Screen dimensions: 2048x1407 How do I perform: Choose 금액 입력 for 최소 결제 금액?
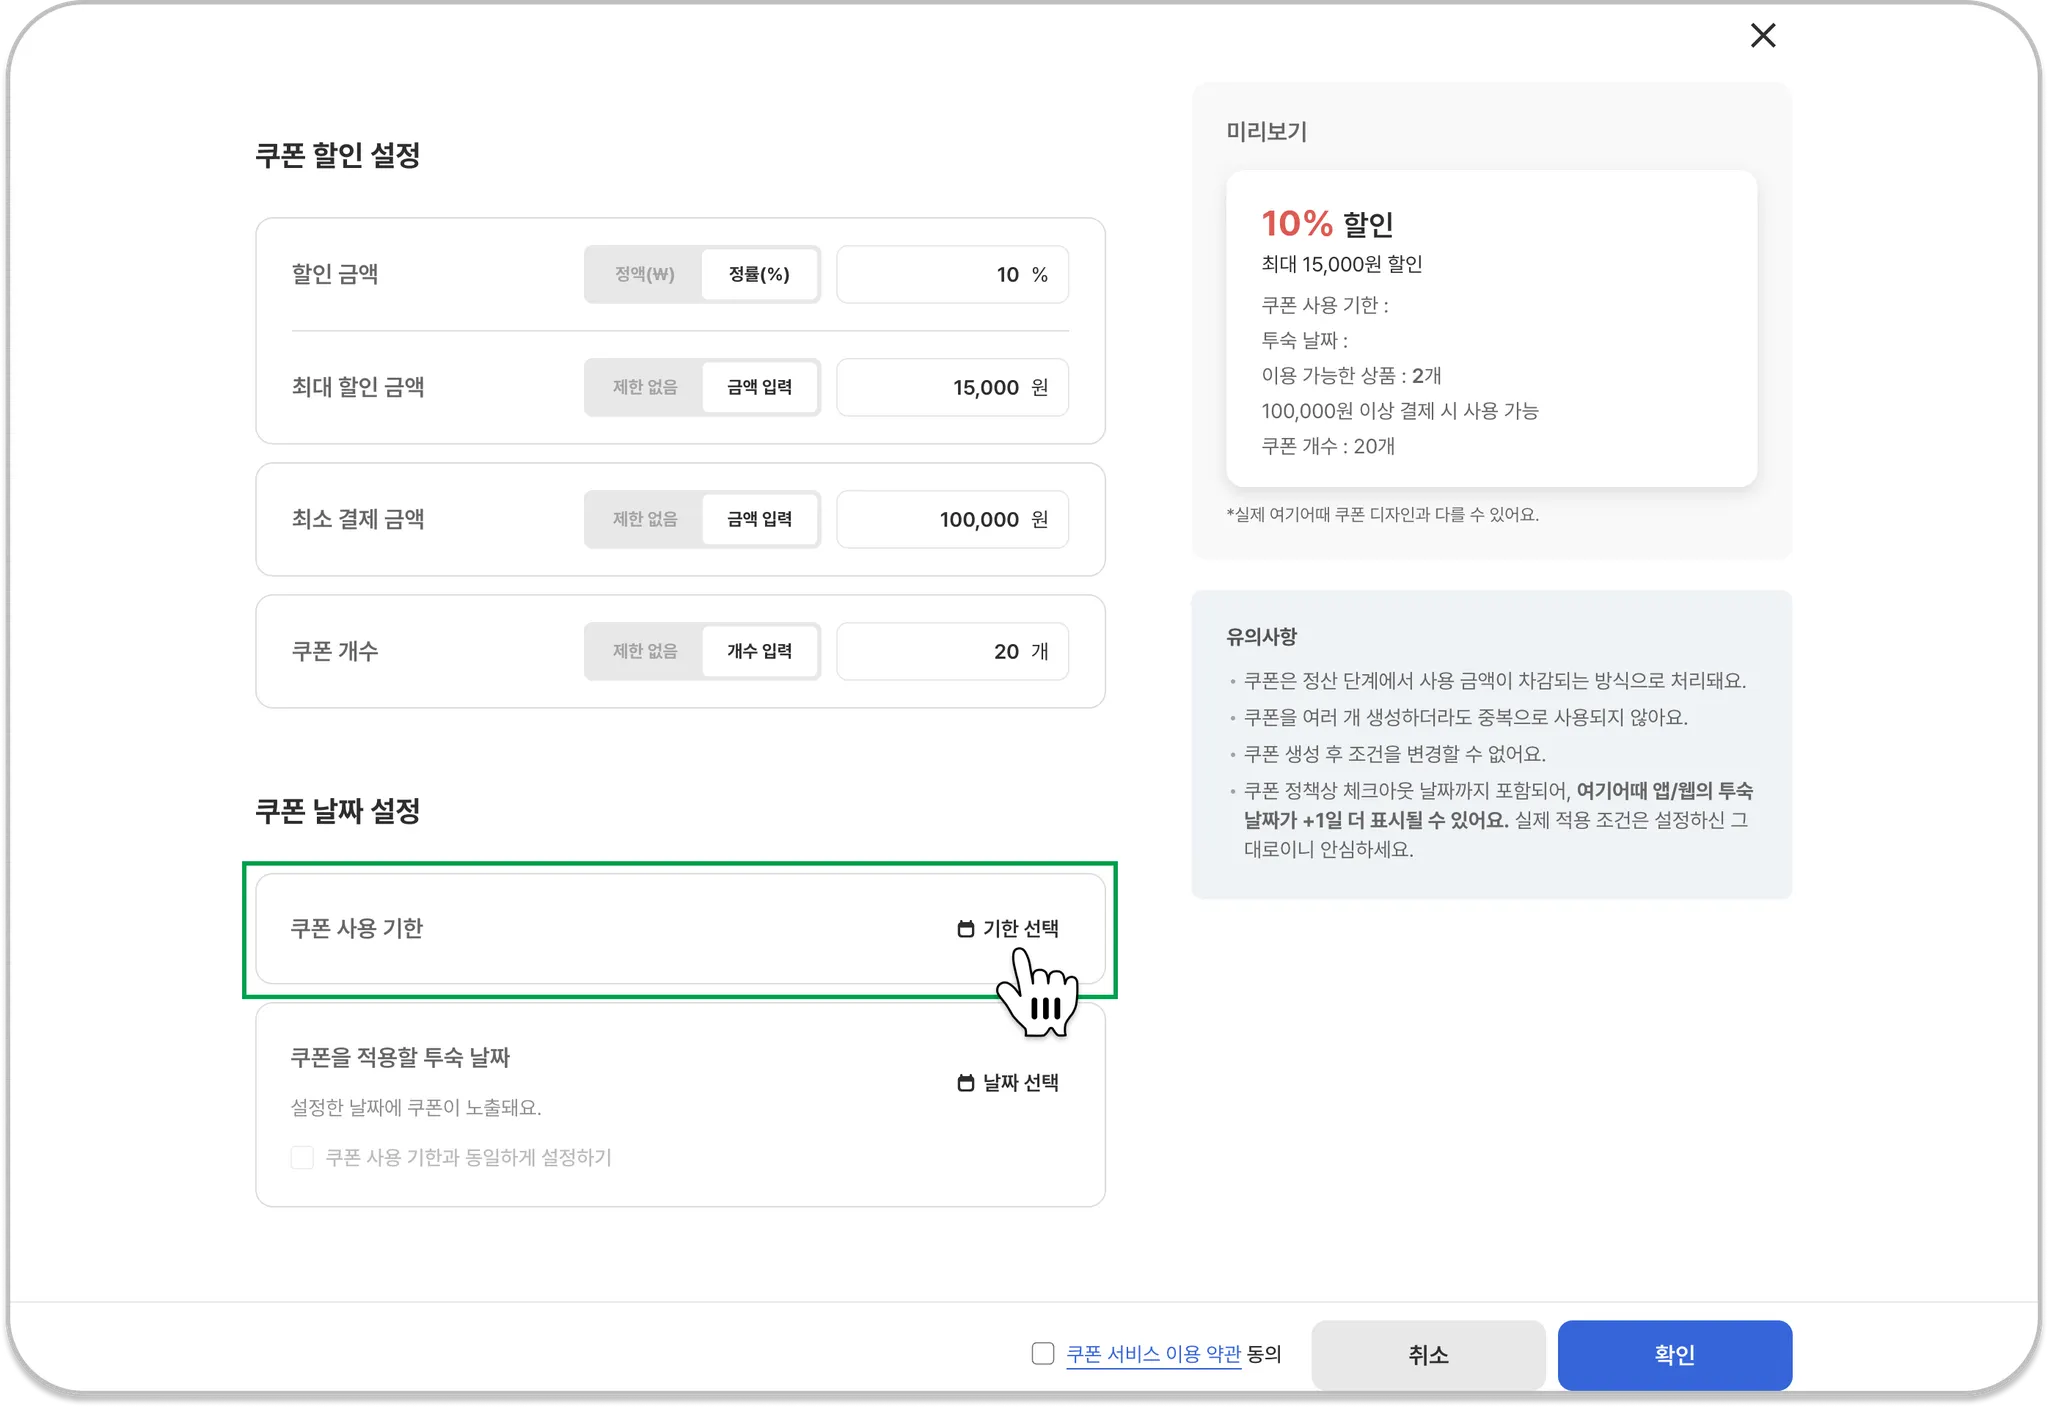point(759,520)
